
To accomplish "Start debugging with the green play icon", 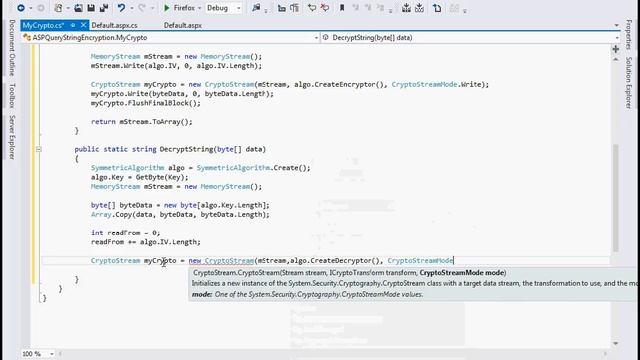I will click(167, 8).
